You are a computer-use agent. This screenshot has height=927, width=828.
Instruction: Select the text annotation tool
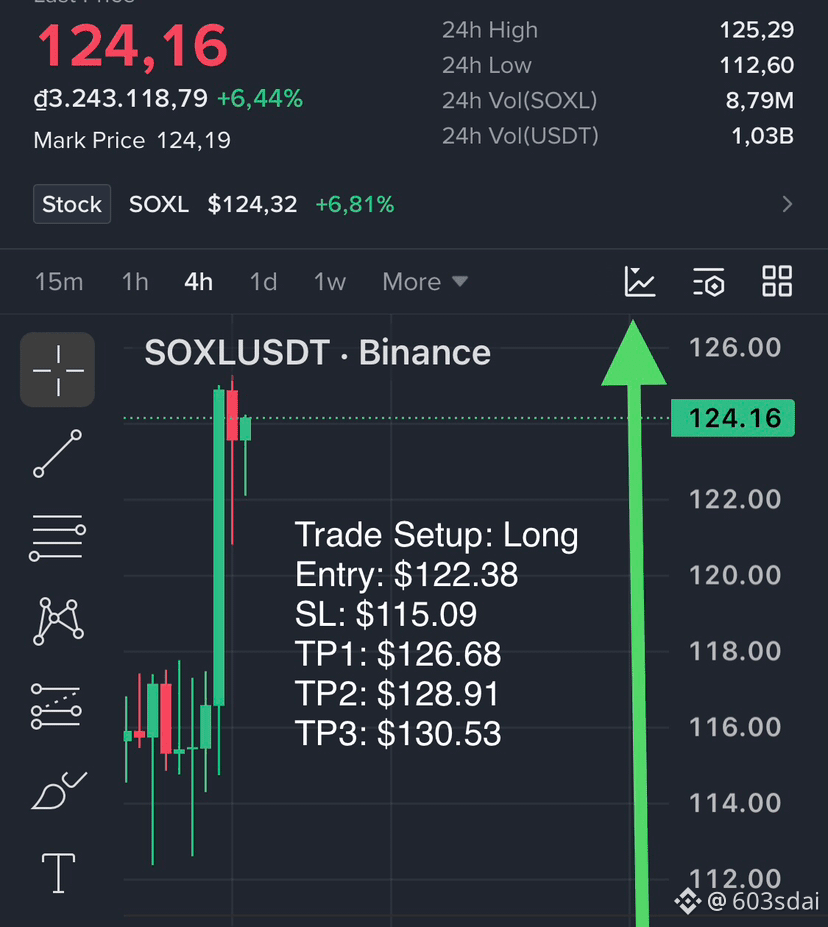[58, 873]
